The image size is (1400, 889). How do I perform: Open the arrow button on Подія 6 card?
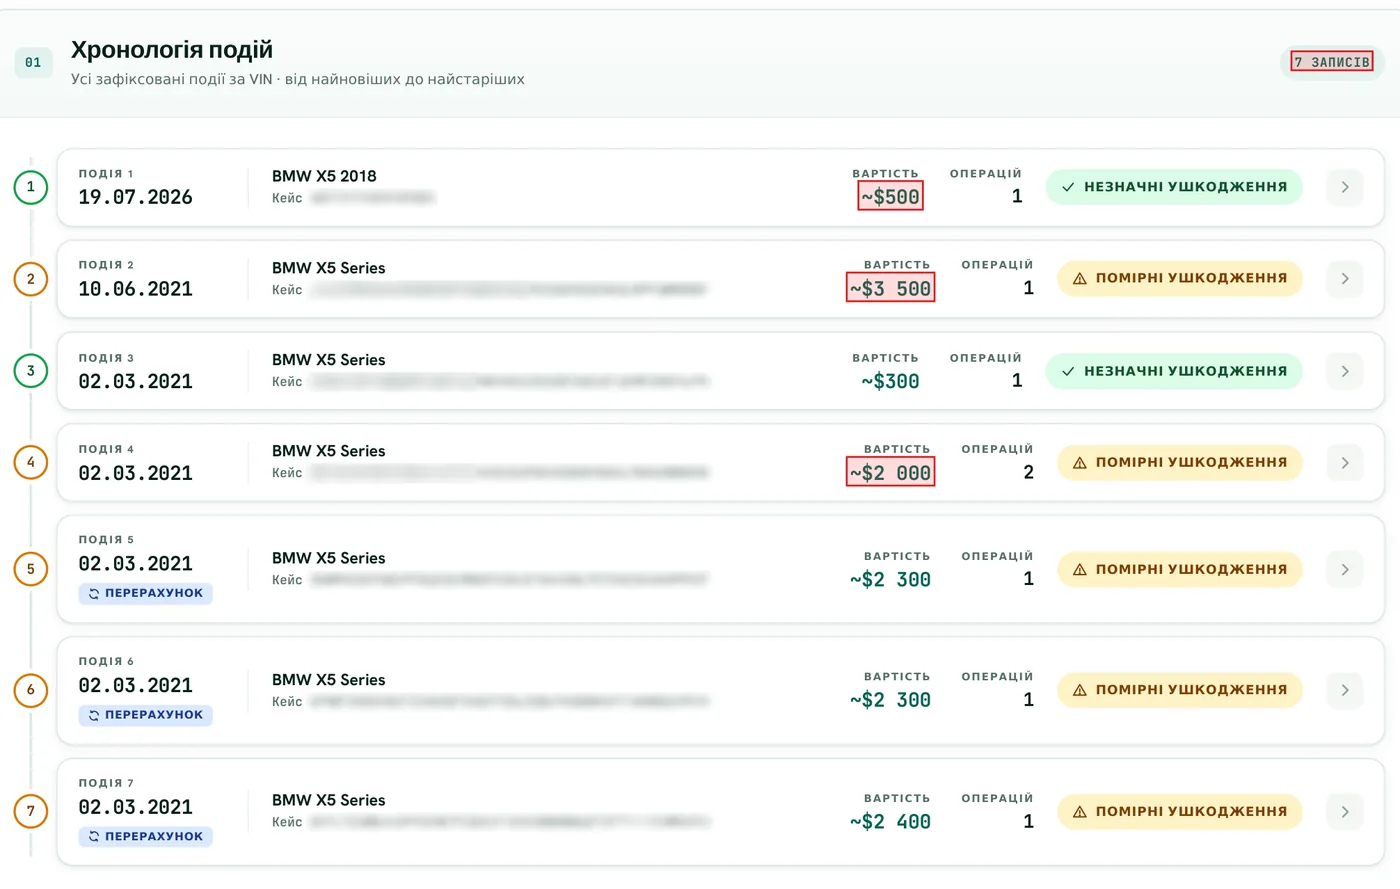1345,690
